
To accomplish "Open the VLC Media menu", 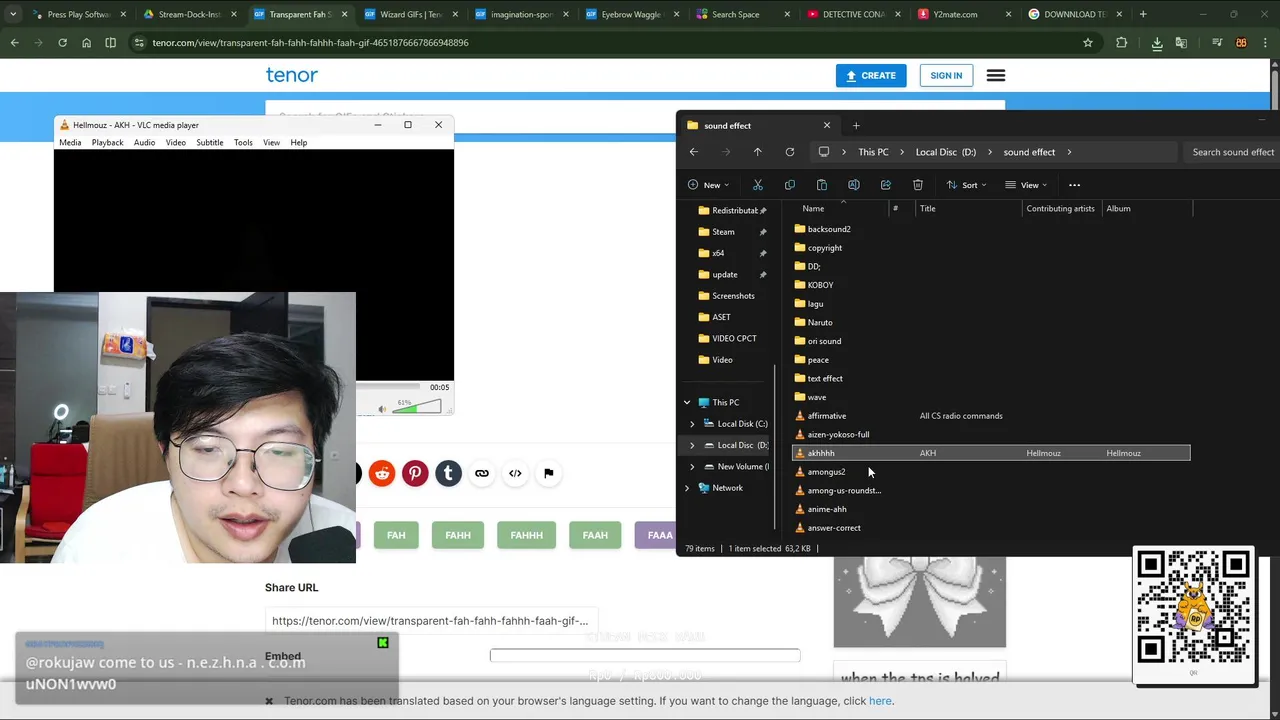I will pos(70,143).
